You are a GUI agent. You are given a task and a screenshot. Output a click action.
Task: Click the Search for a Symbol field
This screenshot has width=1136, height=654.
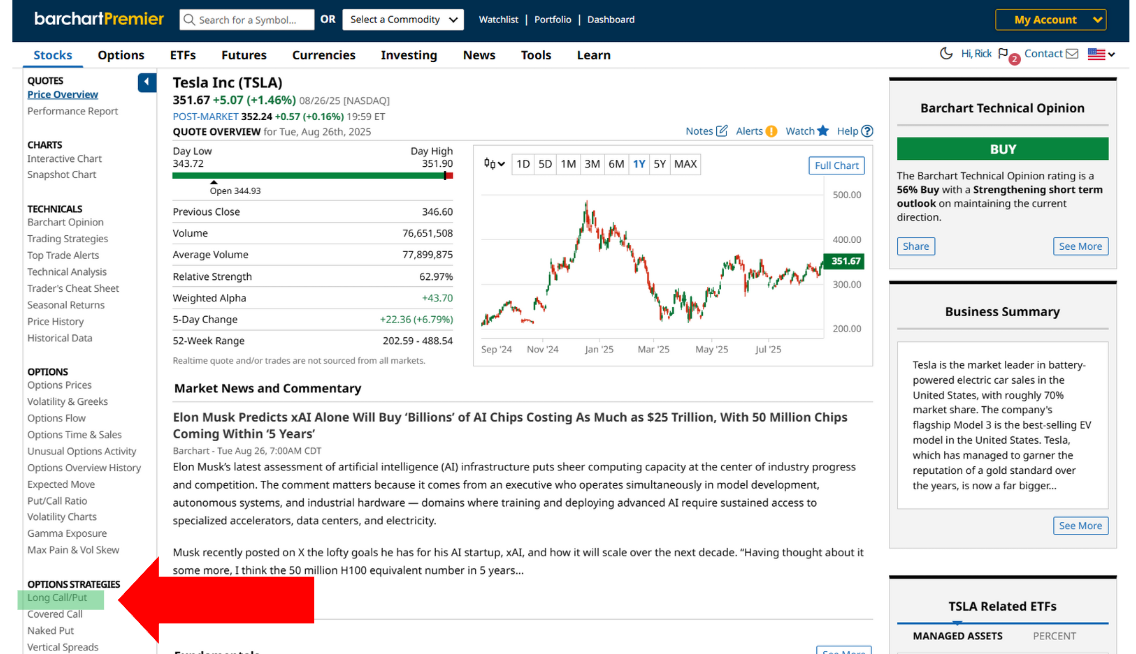click(x=246, y=20)
